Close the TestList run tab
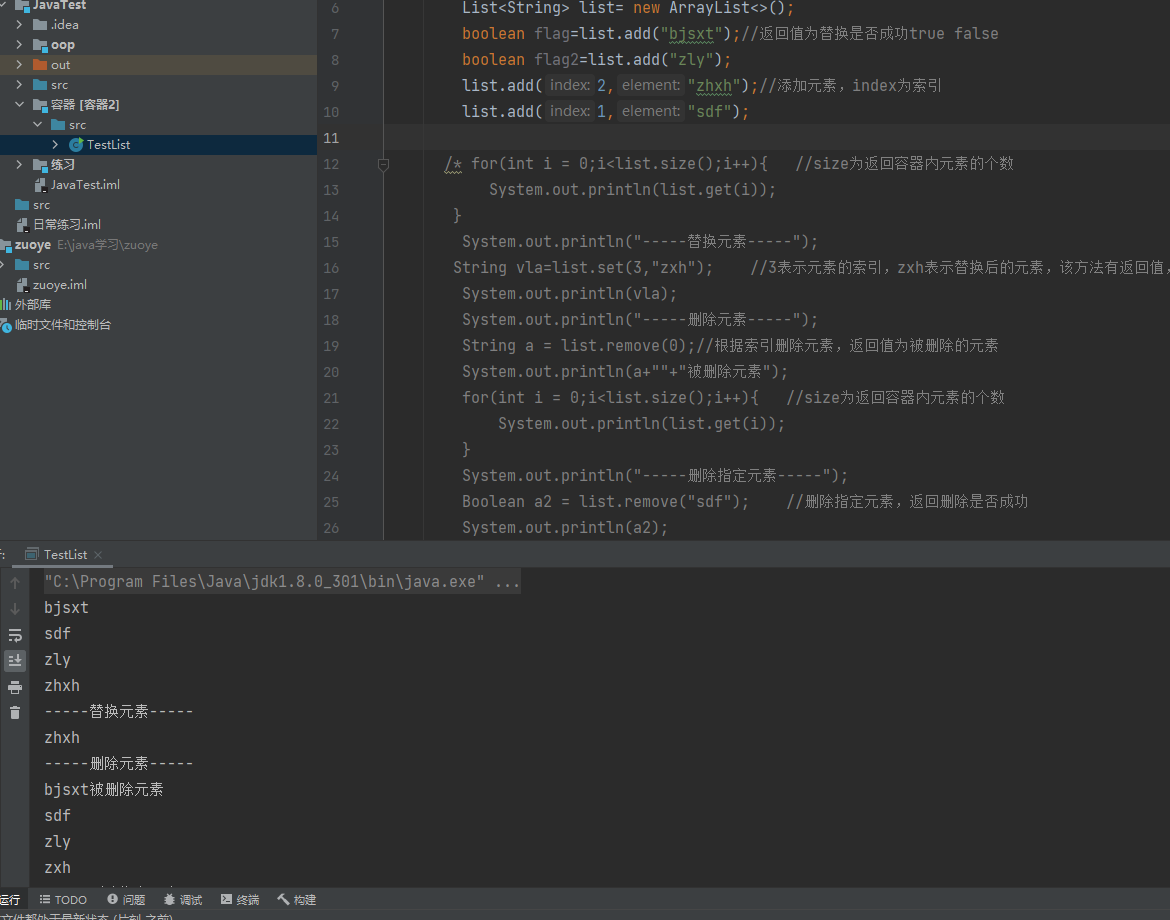The height and width of the screenshot is (920, 1170). (x=98, y=554)
